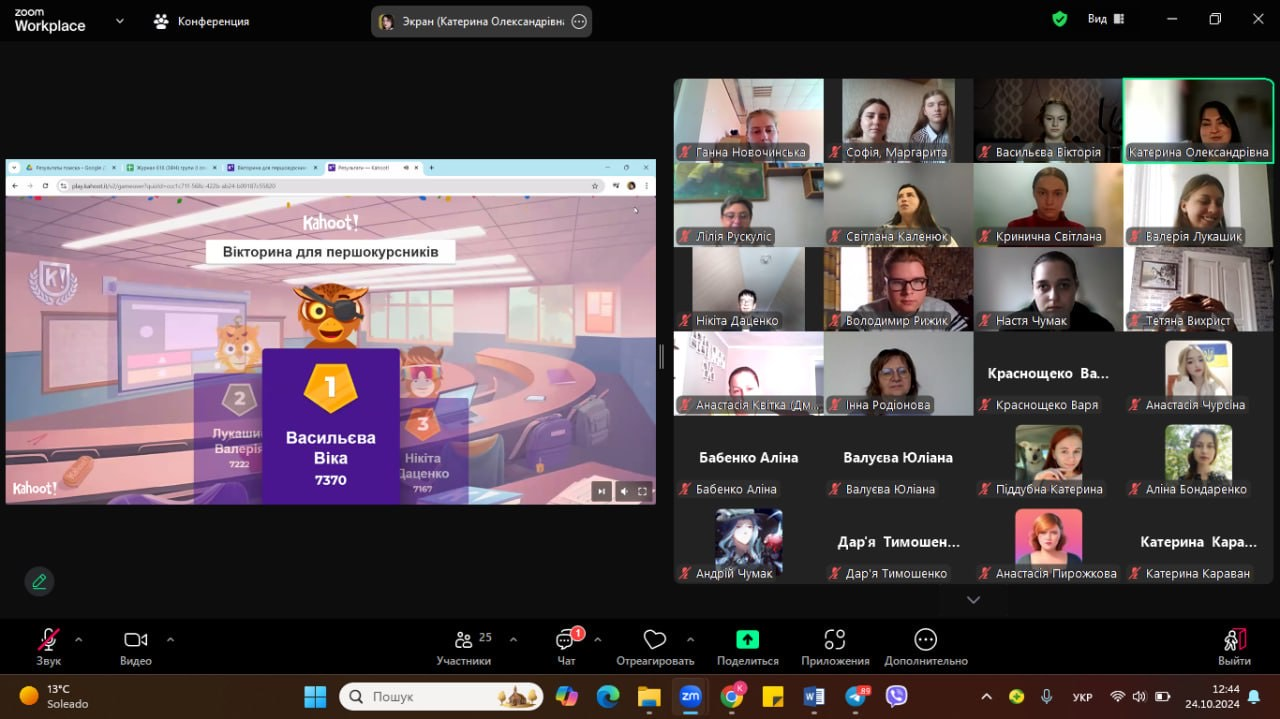The image size is (1280, 719).
Task: Click the Windows taskbar search field
Action: tap(440, 696)
